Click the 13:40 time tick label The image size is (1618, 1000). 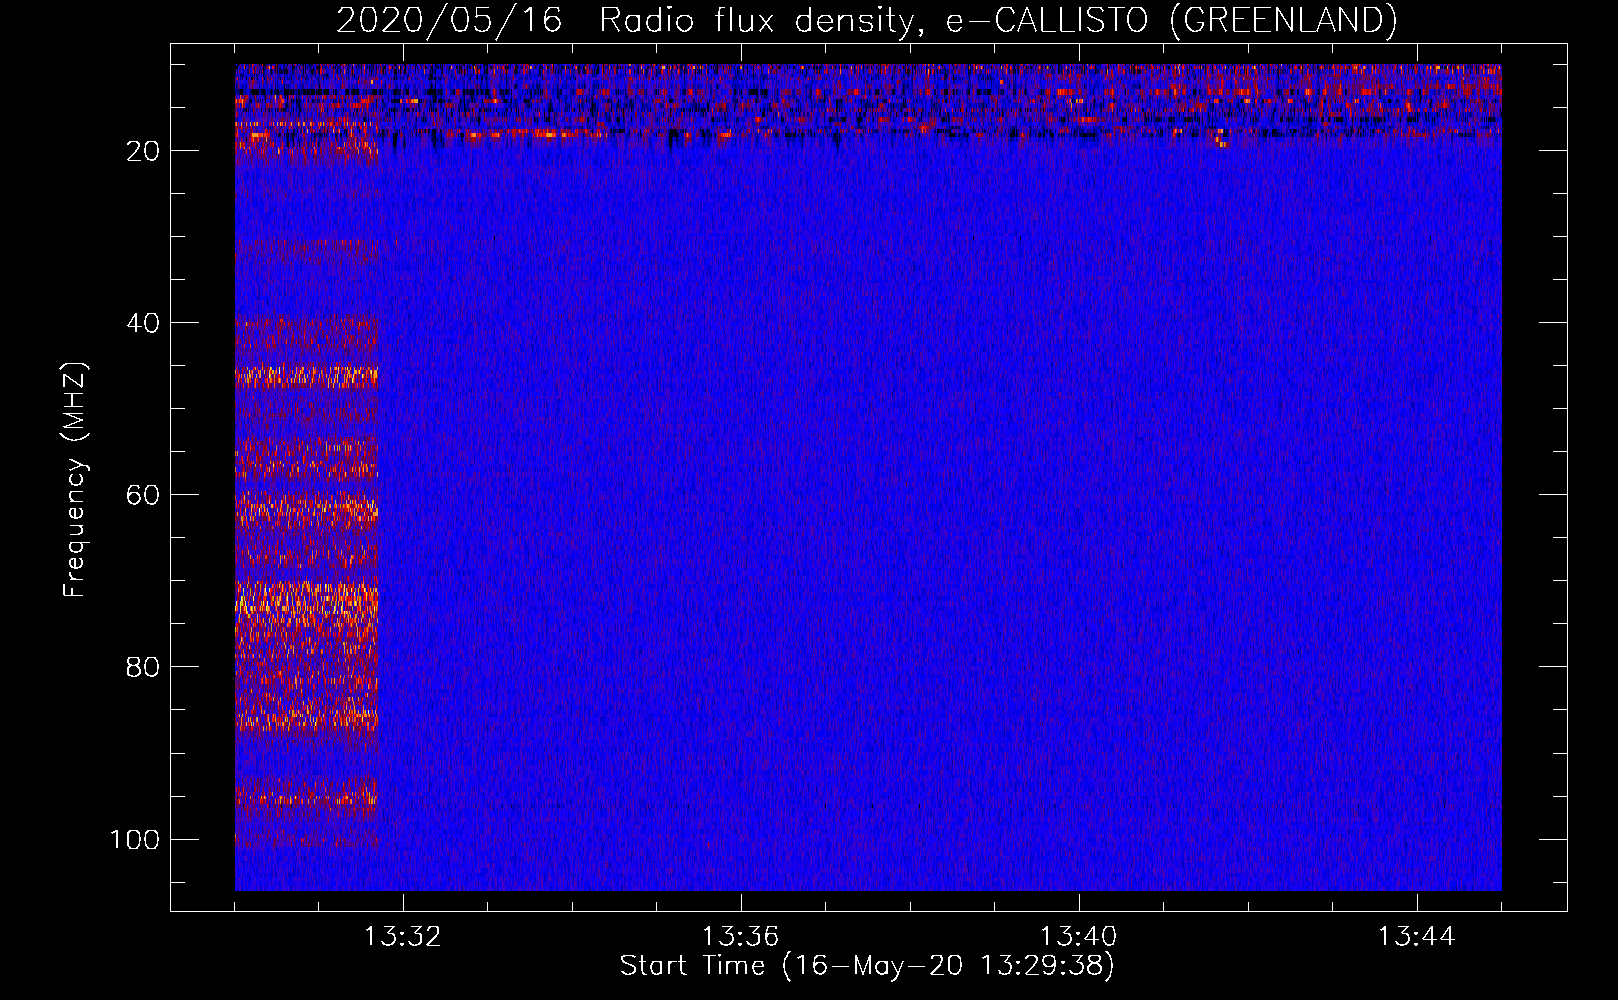point(1078,937)
